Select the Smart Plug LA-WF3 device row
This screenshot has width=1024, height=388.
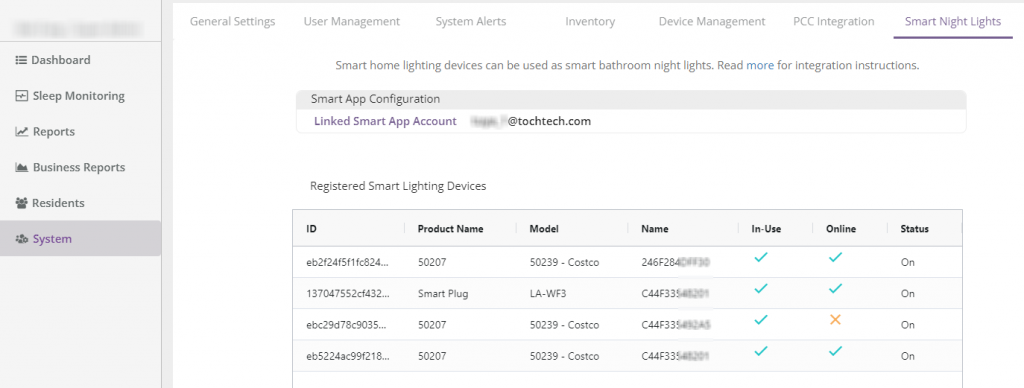click(627, 293)
